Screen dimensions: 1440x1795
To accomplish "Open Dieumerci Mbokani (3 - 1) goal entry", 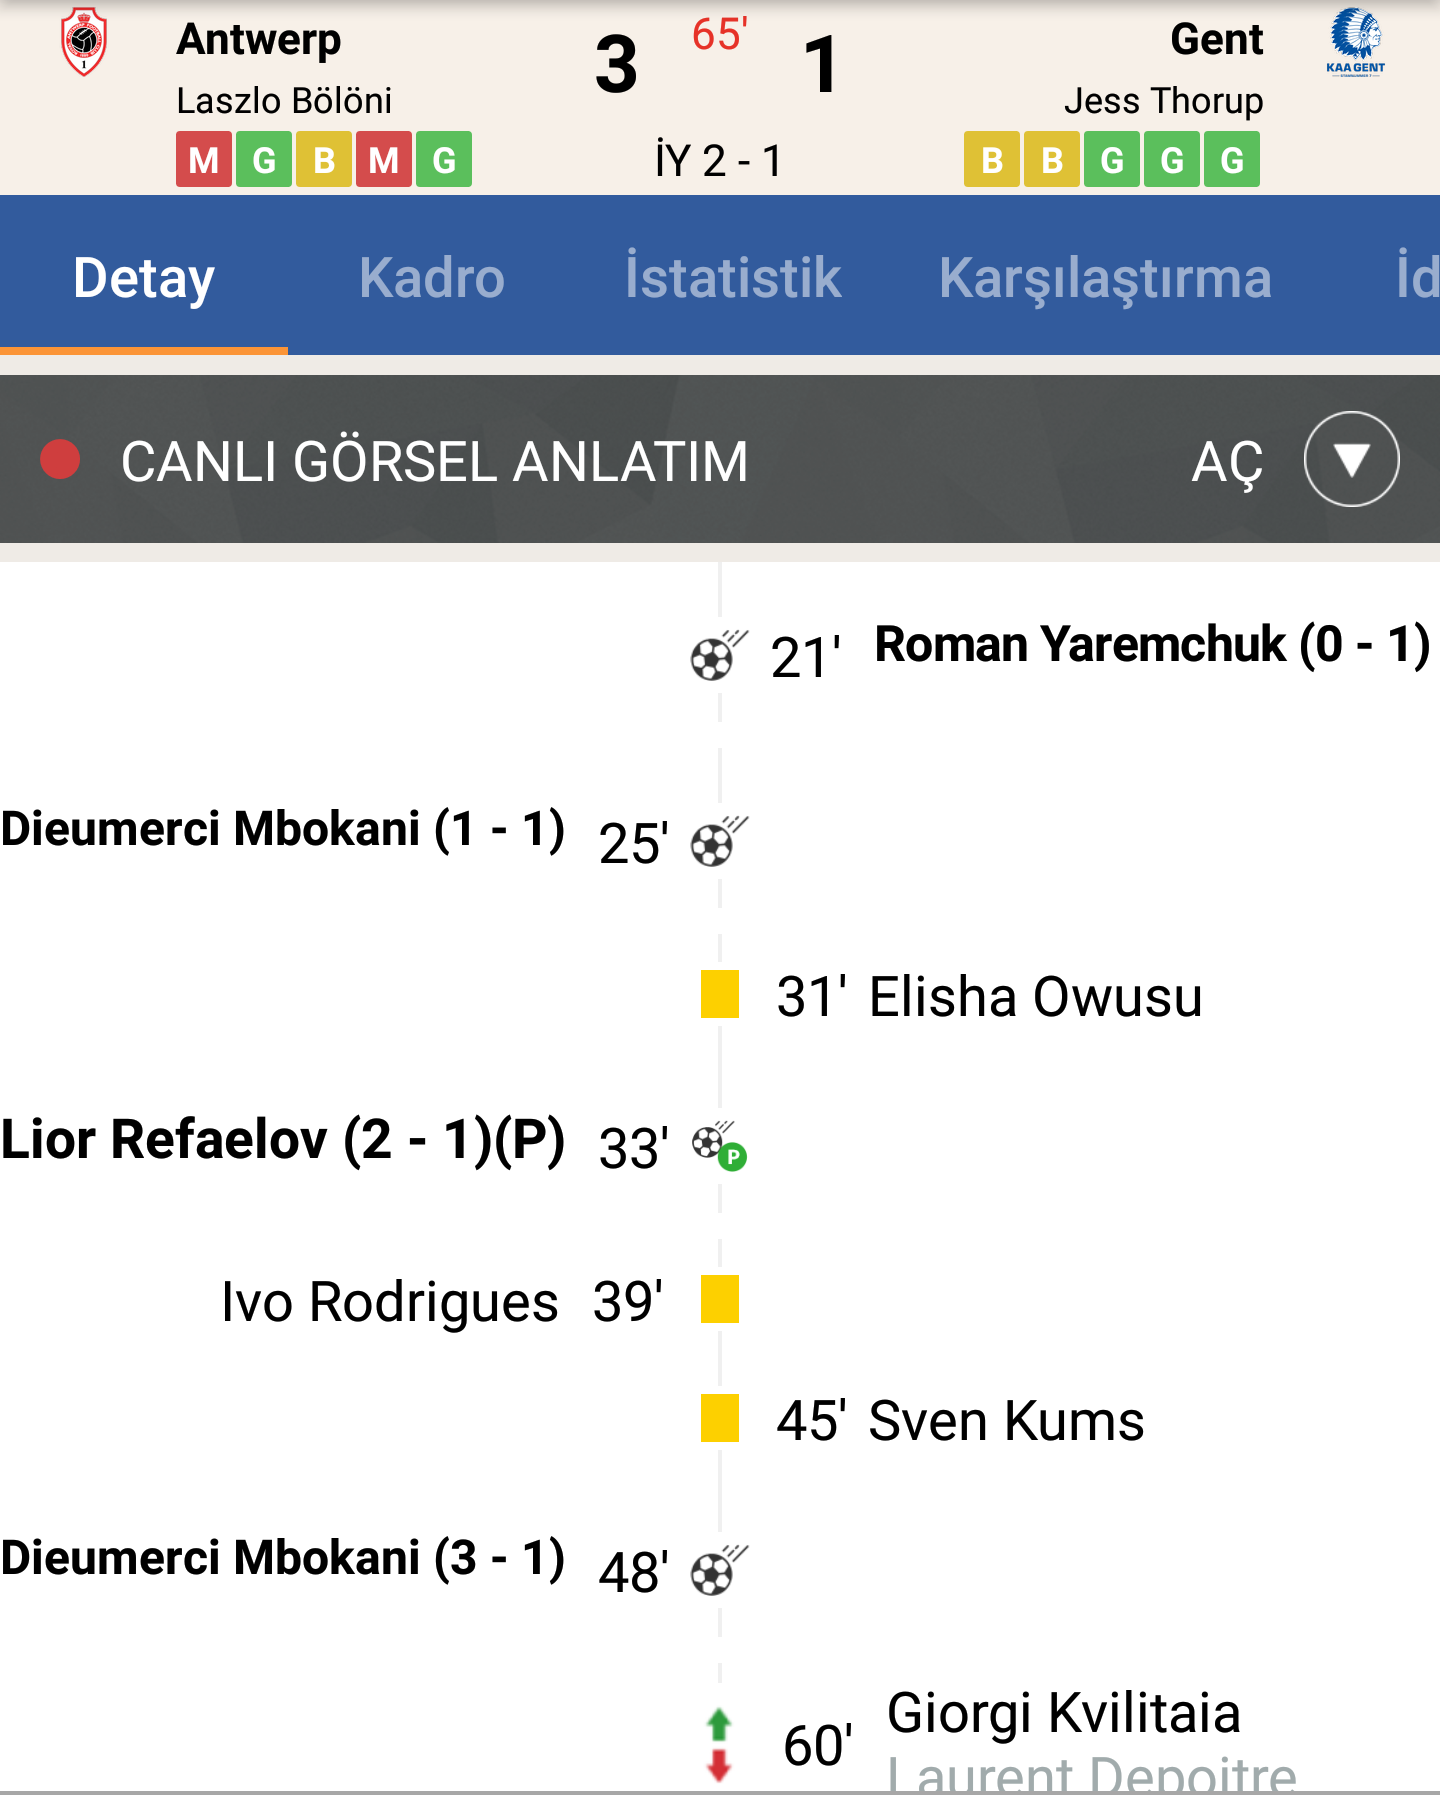I will (x=283, y=1558).
